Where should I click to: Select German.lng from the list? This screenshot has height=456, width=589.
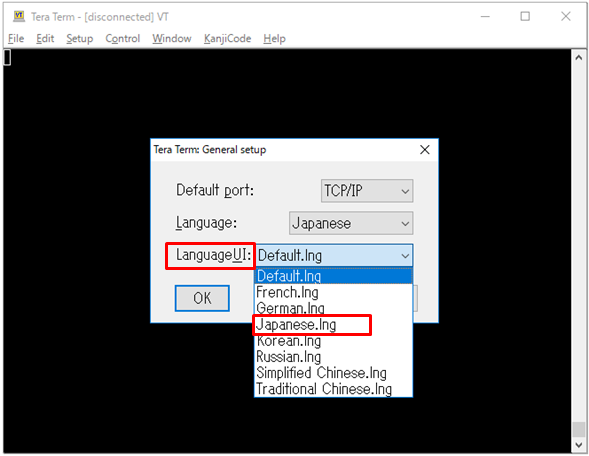point(333,308)
